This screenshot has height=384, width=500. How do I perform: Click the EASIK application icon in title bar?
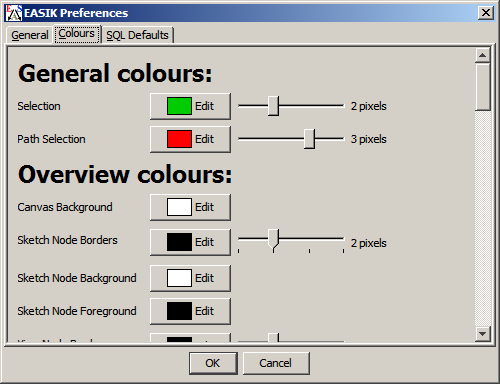click(14, 13)
